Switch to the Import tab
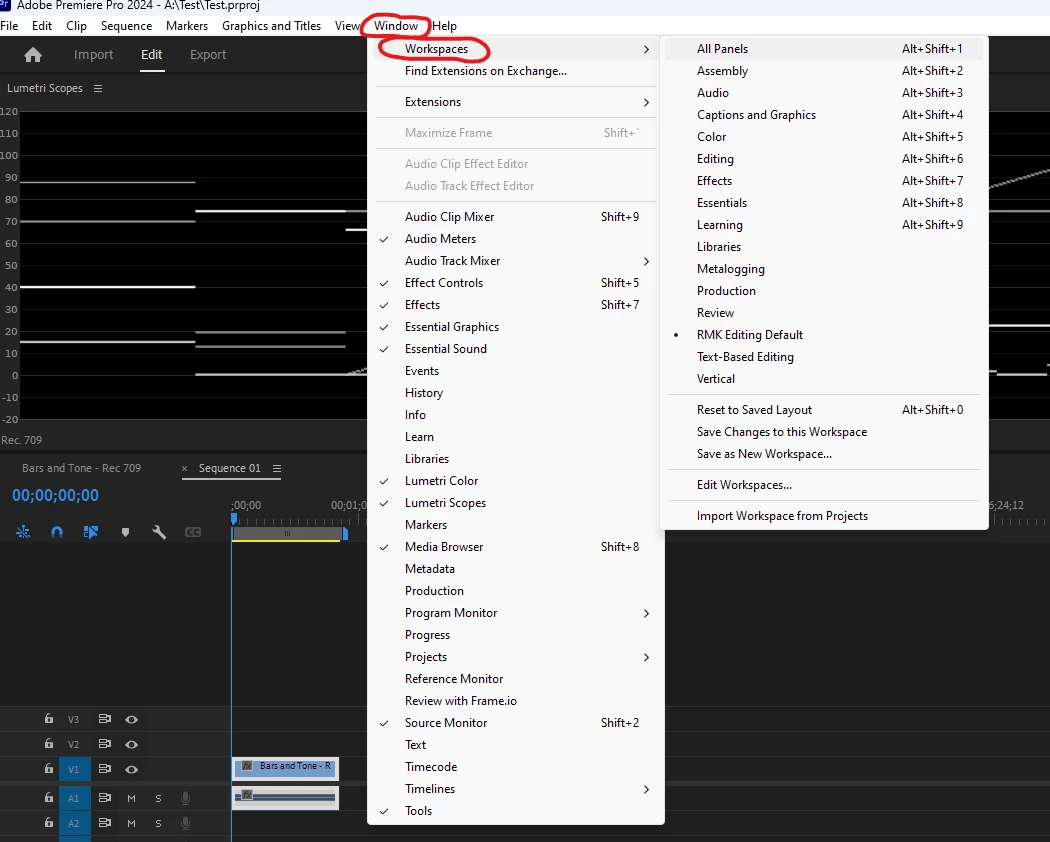Screen dimensions: 1050x842 [93, 55]
